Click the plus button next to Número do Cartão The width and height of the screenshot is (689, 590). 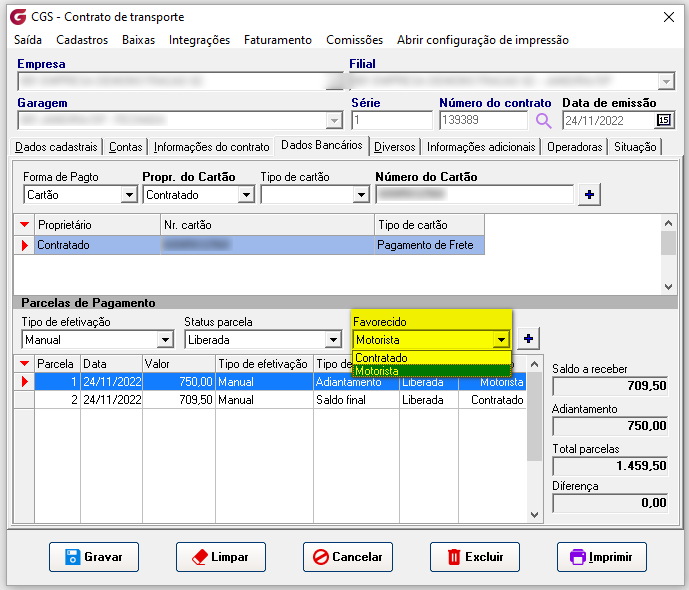pyautogui.click(x=589, y=195)
